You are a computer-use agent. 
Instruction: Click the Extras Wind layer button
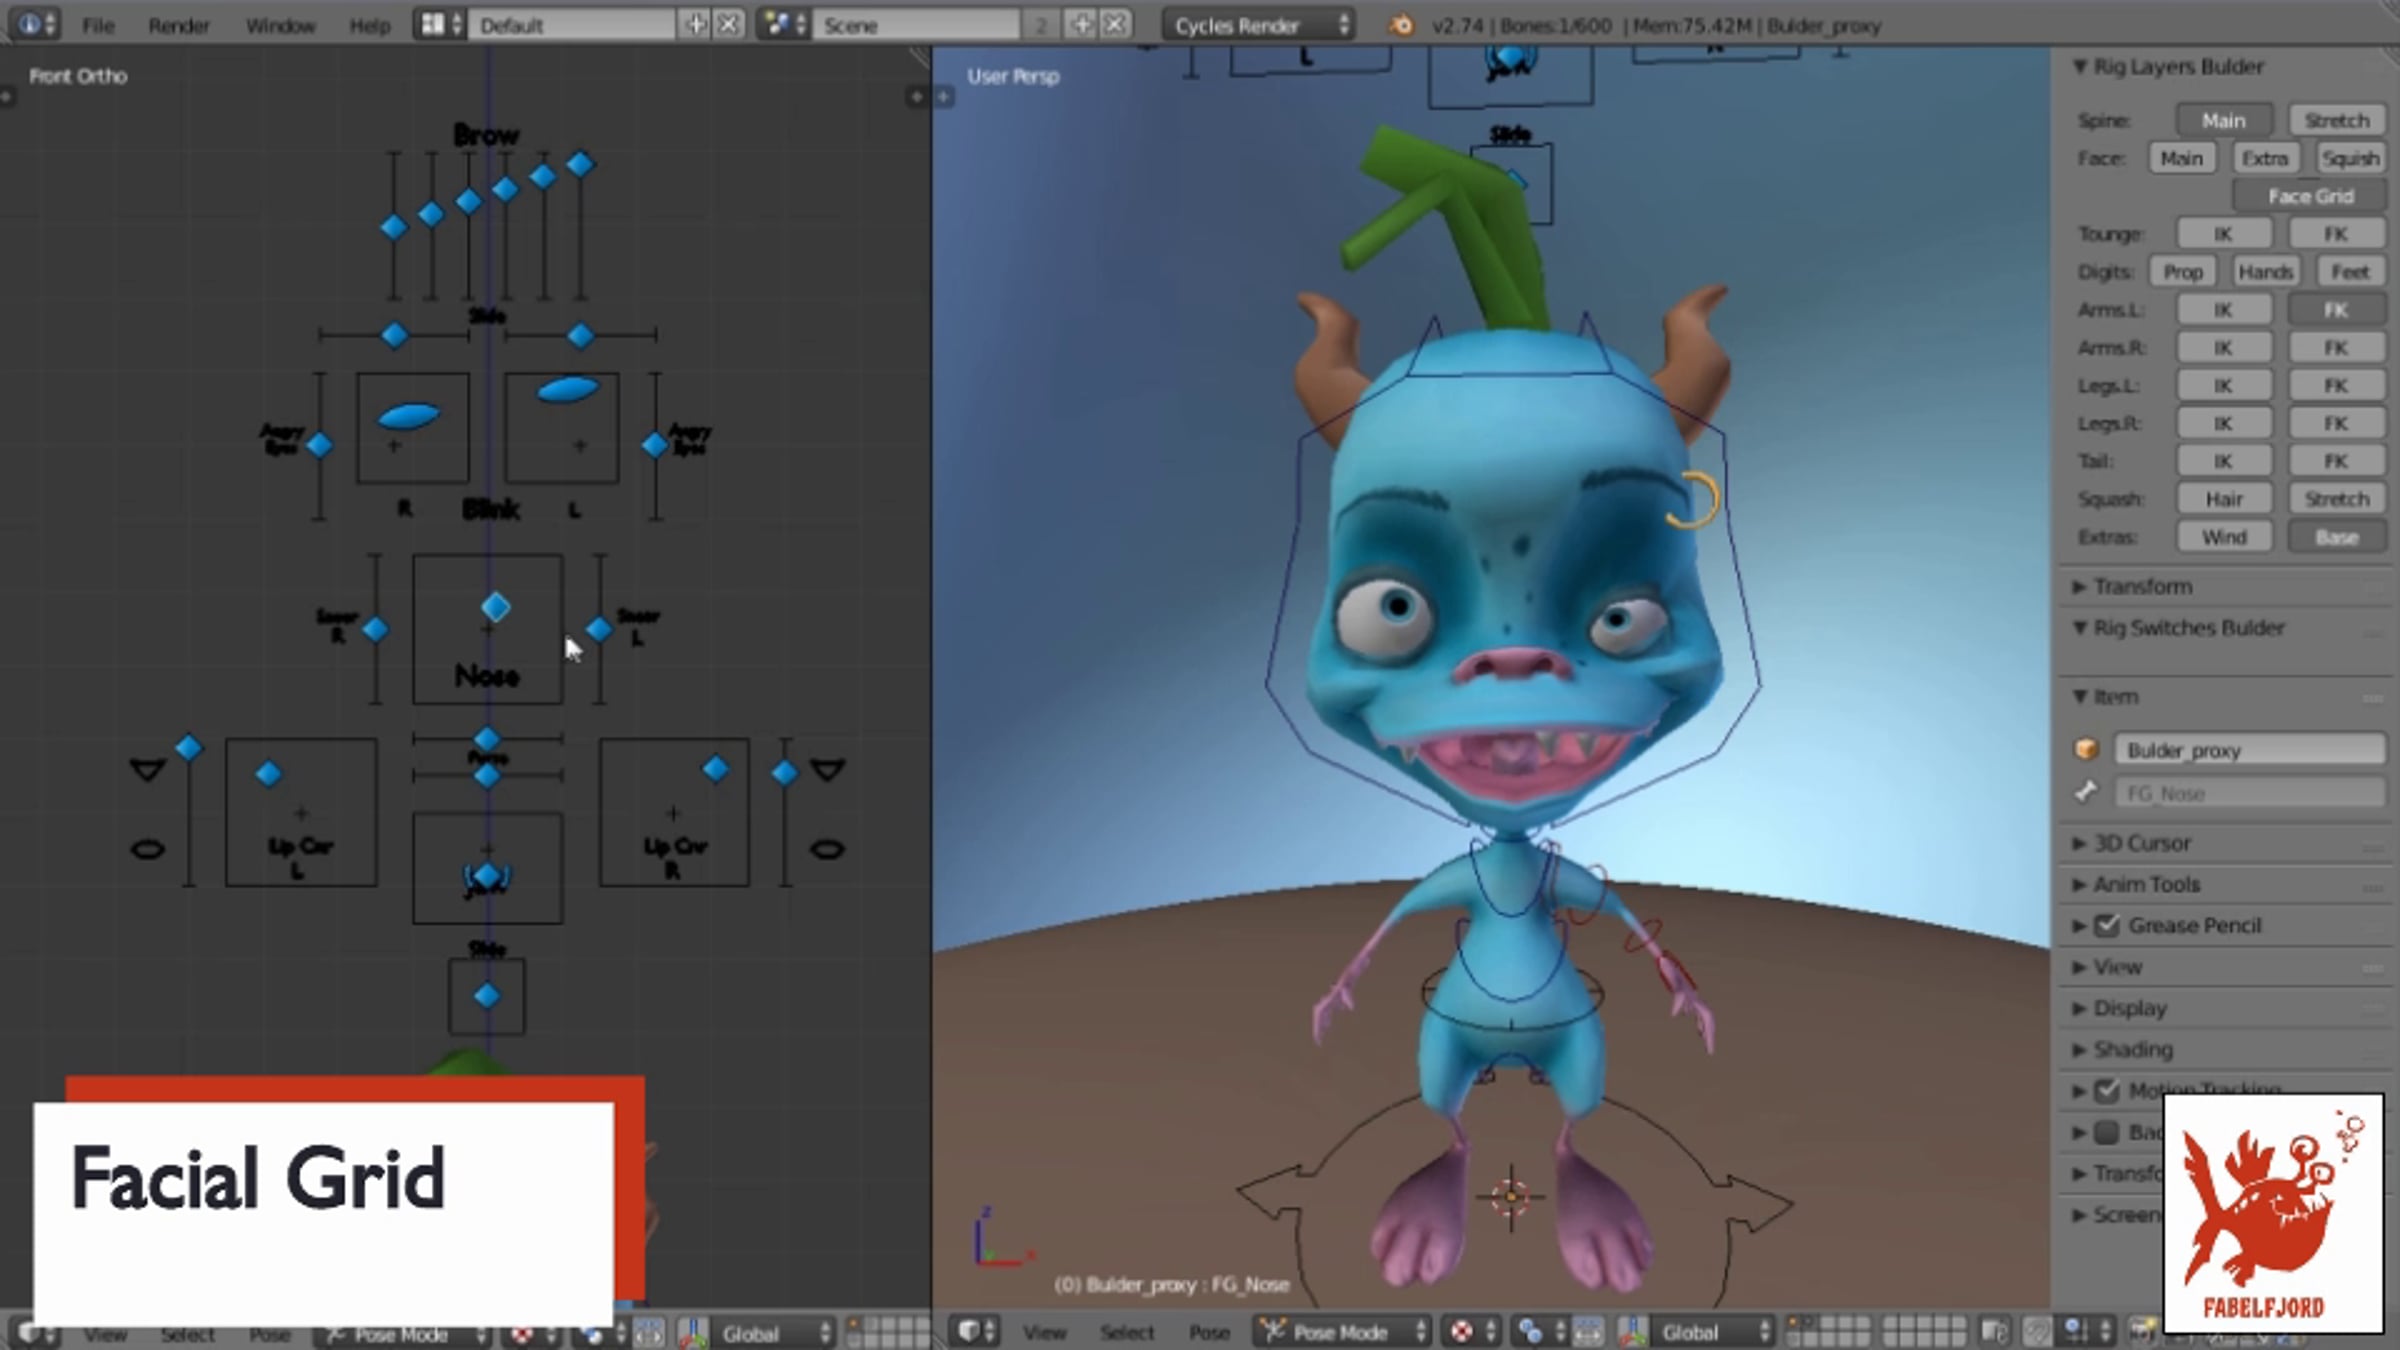2224,537
